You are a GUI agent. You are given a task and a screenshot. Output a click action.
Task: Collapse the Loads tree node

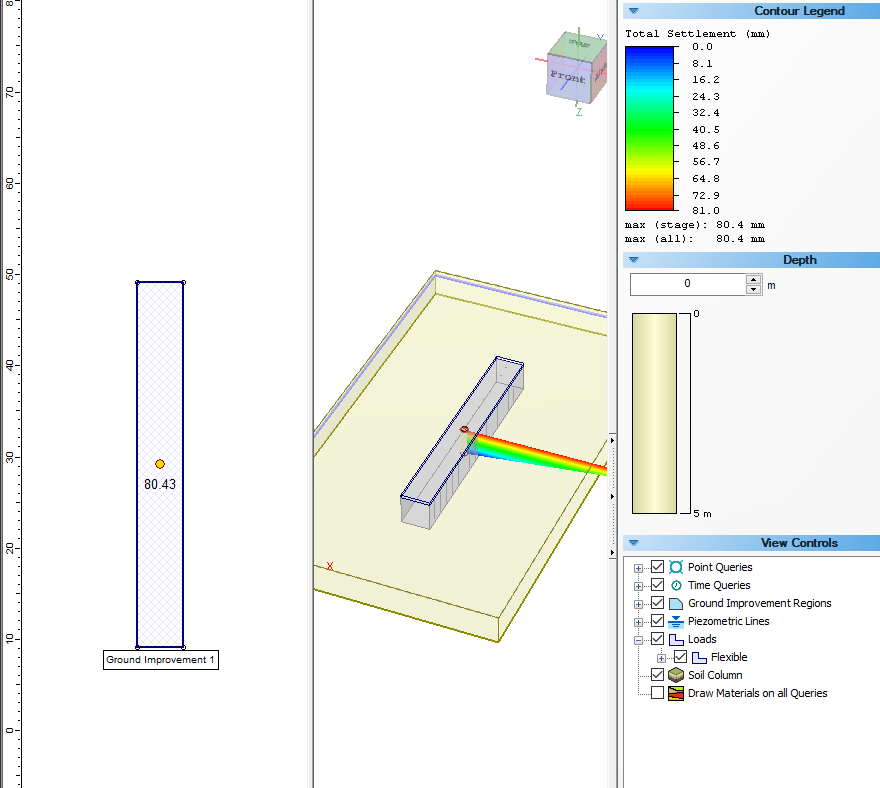click(x=639, y=639)
